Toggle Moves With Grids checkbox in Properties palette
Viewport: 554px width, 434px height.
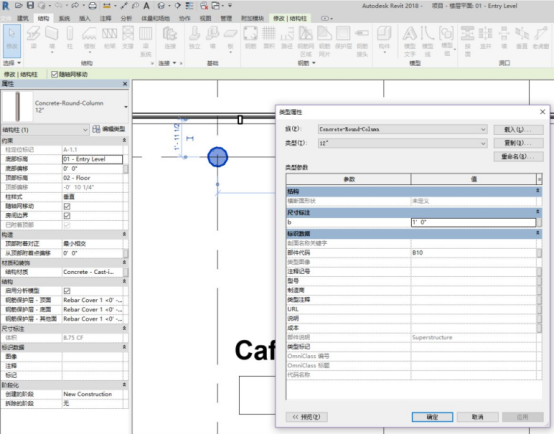(67, 206)
